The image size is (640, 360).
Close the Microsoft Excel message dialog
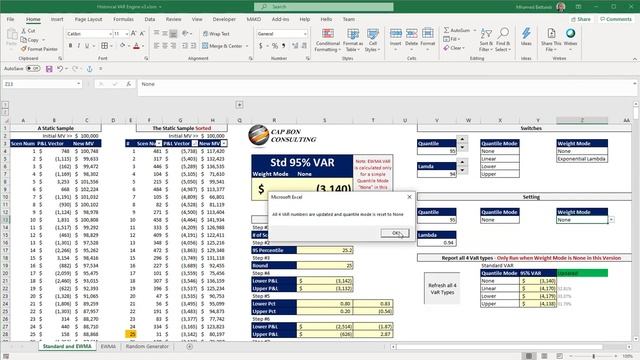click(x=409, y=197)
